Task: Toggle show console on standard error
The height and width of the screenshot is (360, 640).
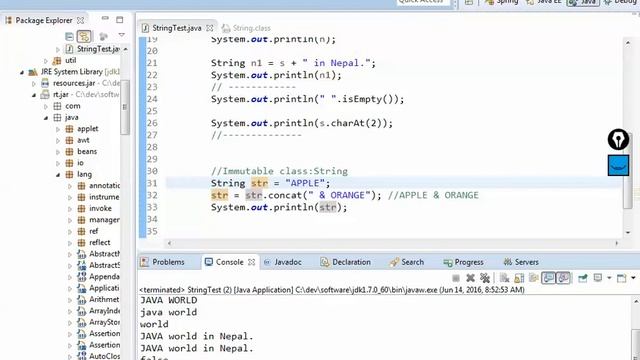Action: [x=563, y=278]
